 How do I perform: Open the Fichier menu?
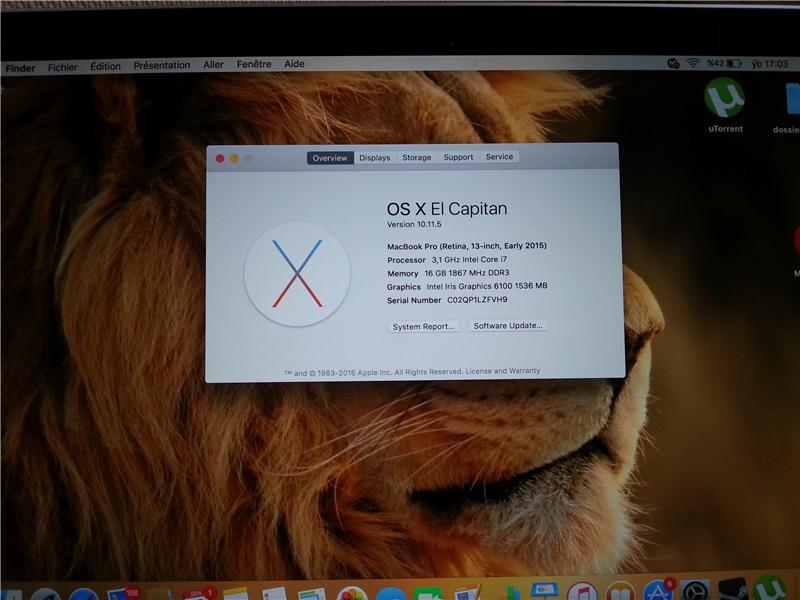63,67
